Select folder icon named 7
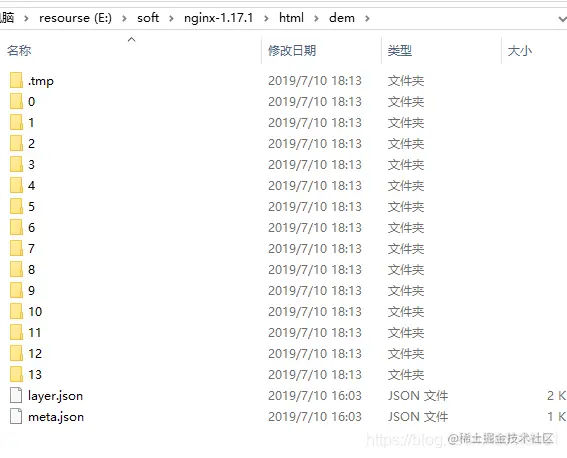 coord(16,248)
